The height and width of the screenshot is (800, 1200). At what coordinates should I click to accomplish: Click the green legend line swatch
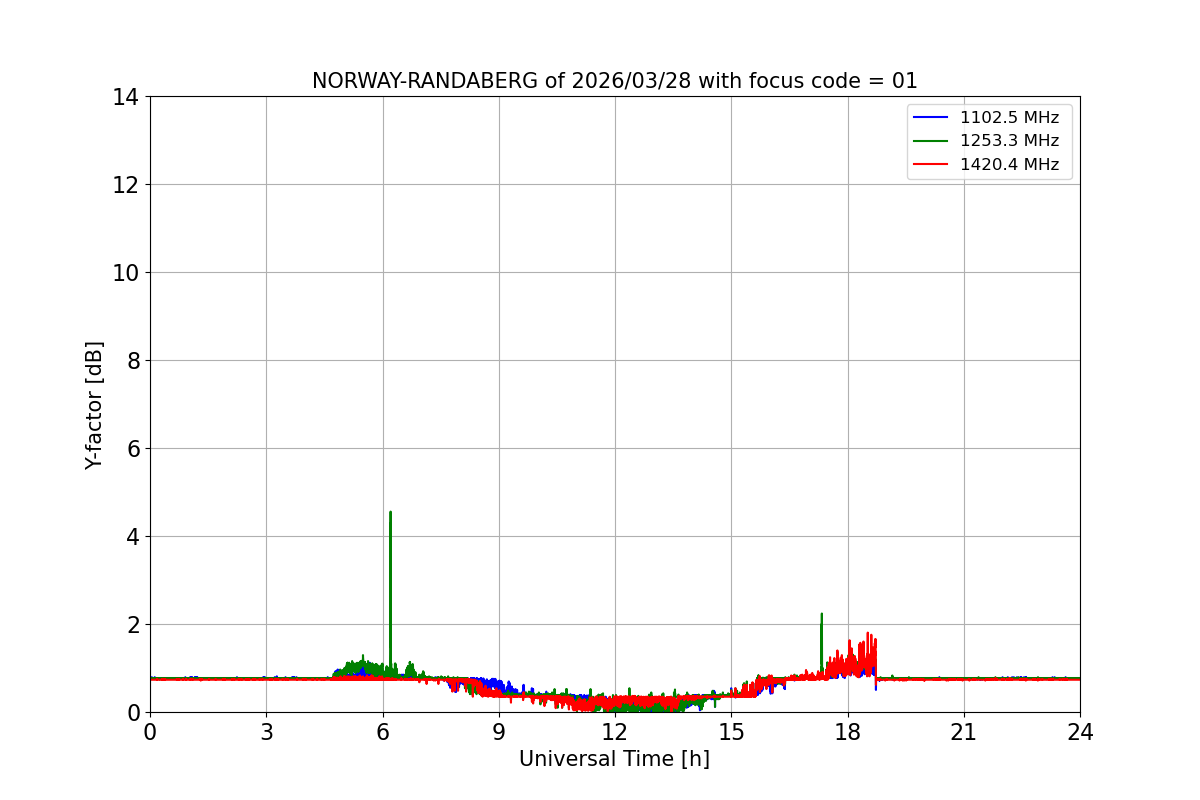(931, 141)
